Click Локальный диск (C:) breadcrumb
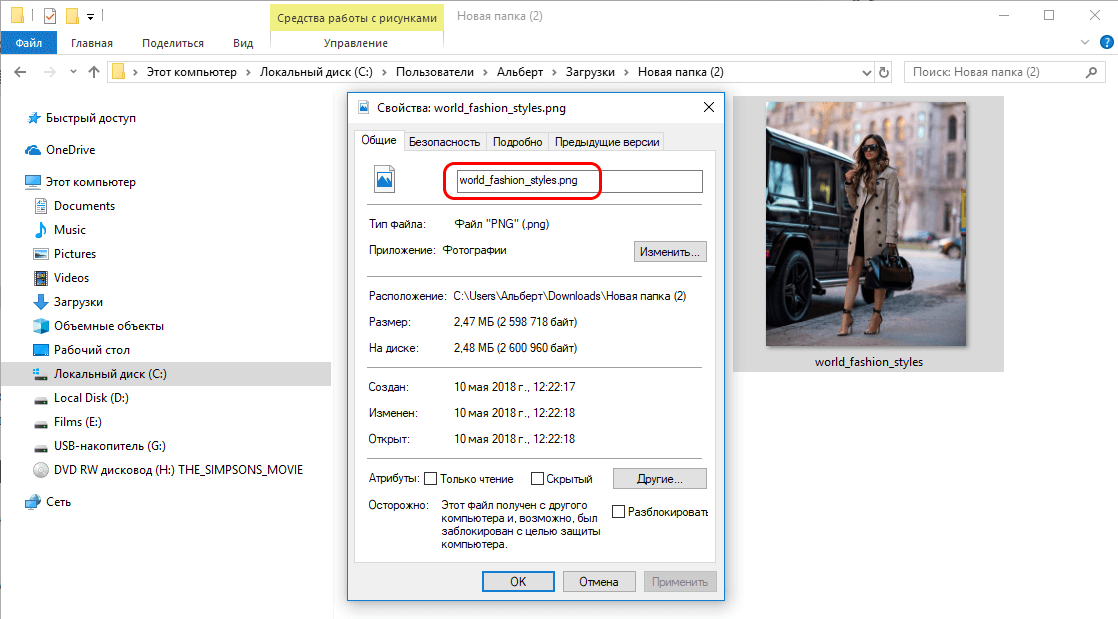 (x=316, y=72)
